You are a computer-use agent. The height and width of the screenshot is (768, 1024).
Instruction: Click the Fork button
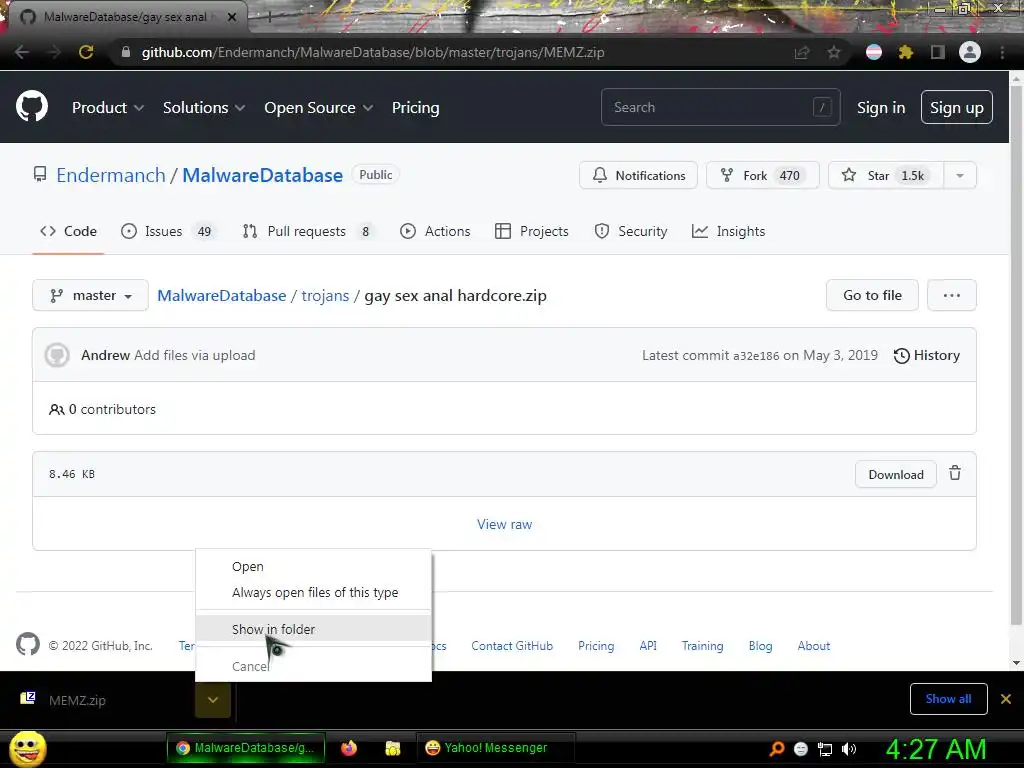coord(762,175)
